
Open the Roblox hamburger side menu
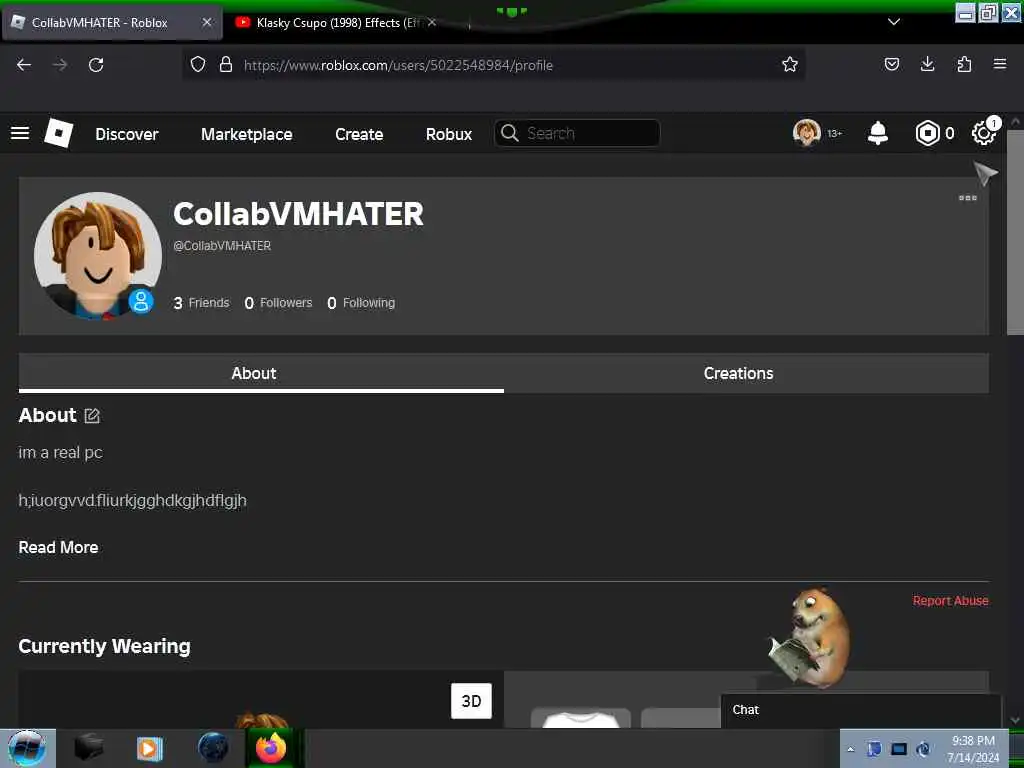pos(20,133)
